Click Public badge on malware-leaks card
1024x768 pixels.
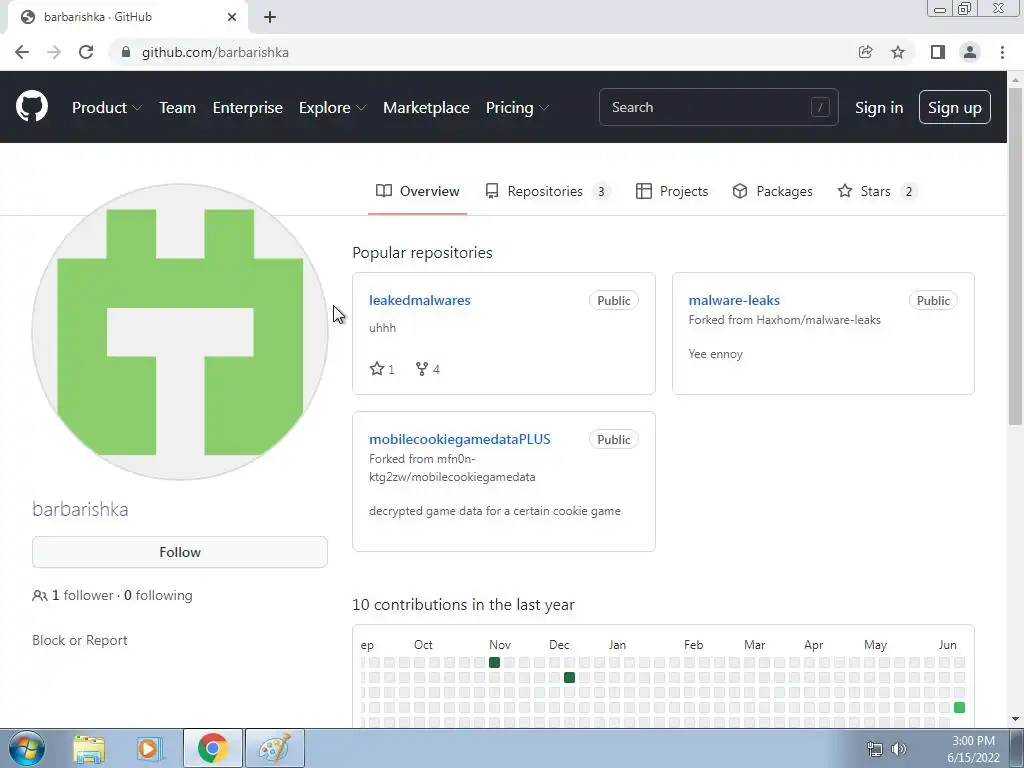tap(933, 300)
